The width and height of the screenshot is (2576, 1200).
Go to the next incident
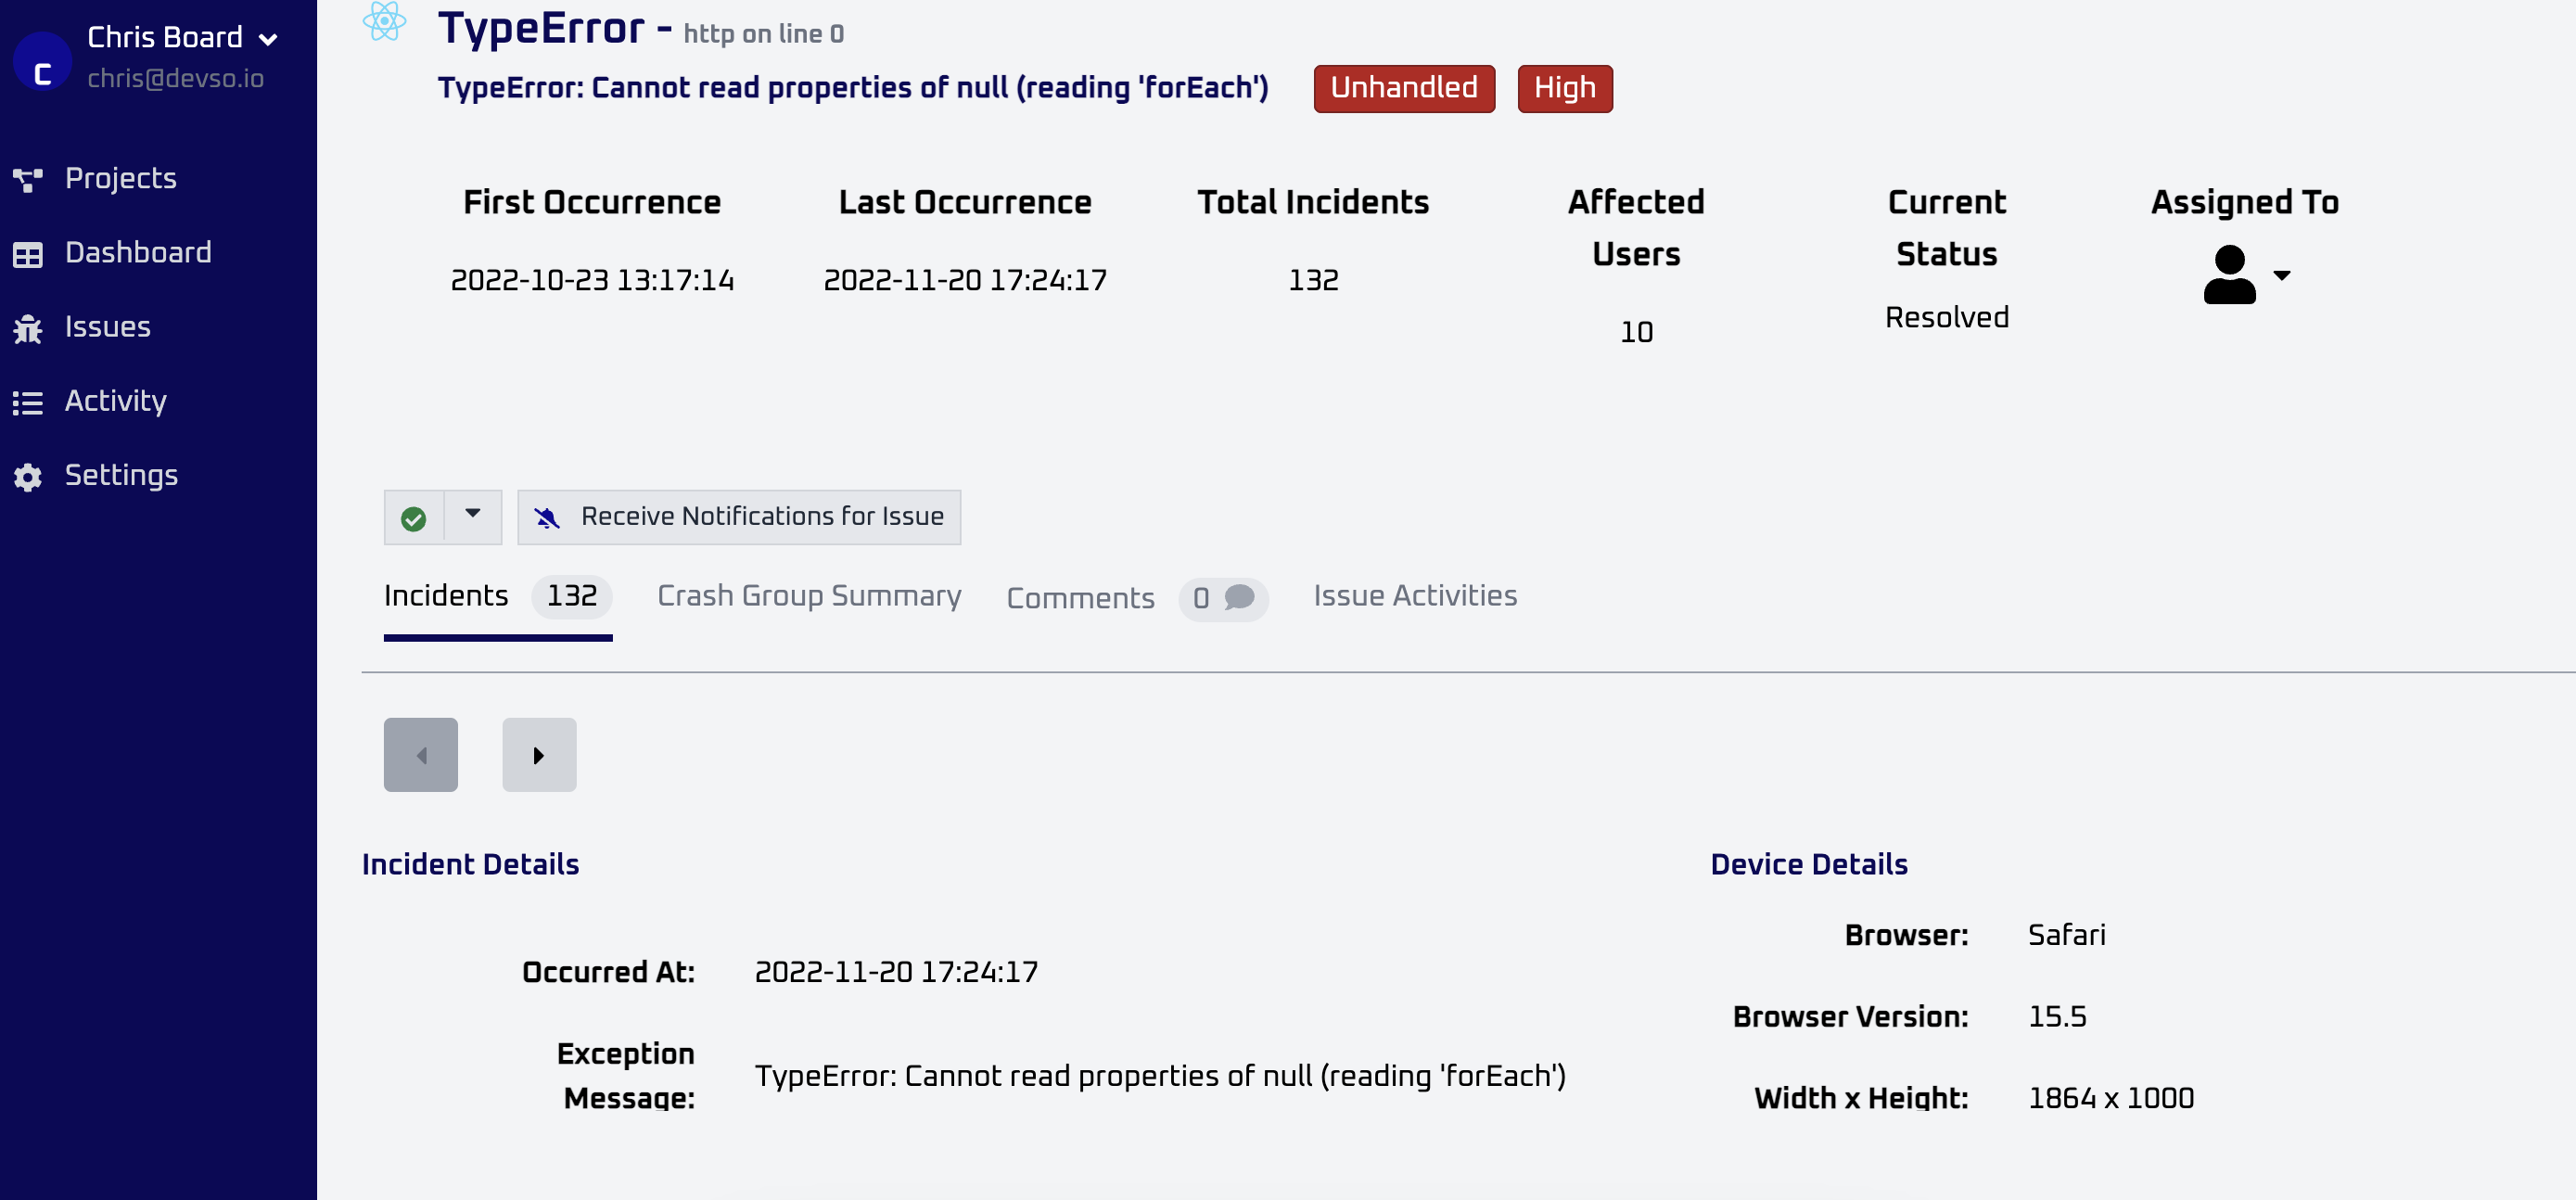point(539,755)
